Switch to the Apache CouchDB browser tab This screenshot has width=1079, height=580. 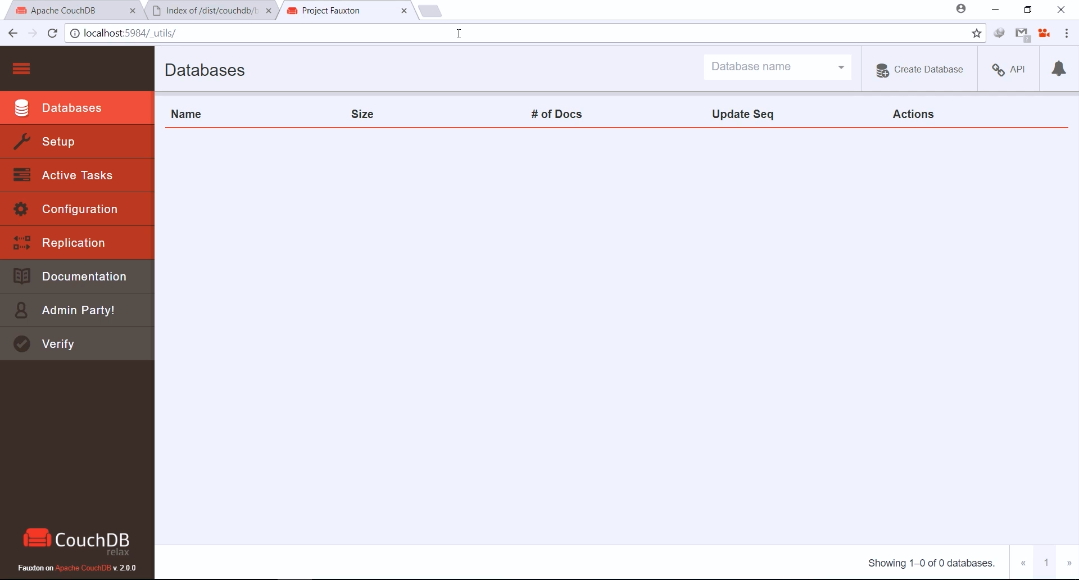(x=70, y=9)
